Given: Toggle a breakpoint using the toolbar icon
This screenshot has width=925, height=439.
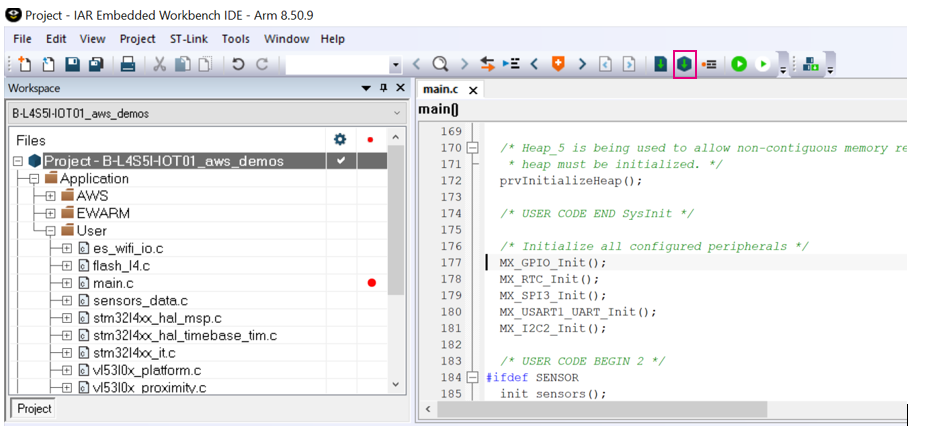Looking at the screenshot, I should (708, 64).
